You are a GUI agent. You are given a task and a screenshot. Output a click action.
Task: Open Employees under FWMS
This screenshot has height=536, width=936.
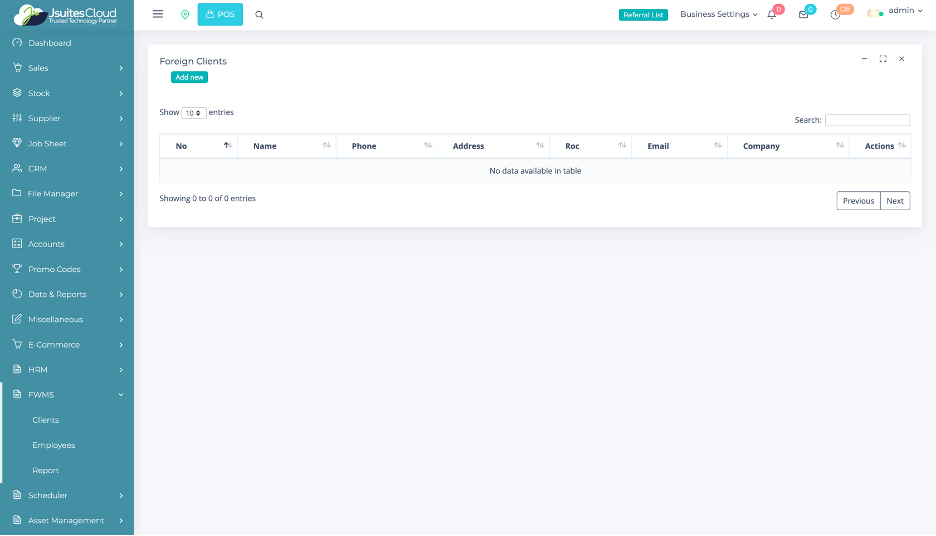pos(54,445)
